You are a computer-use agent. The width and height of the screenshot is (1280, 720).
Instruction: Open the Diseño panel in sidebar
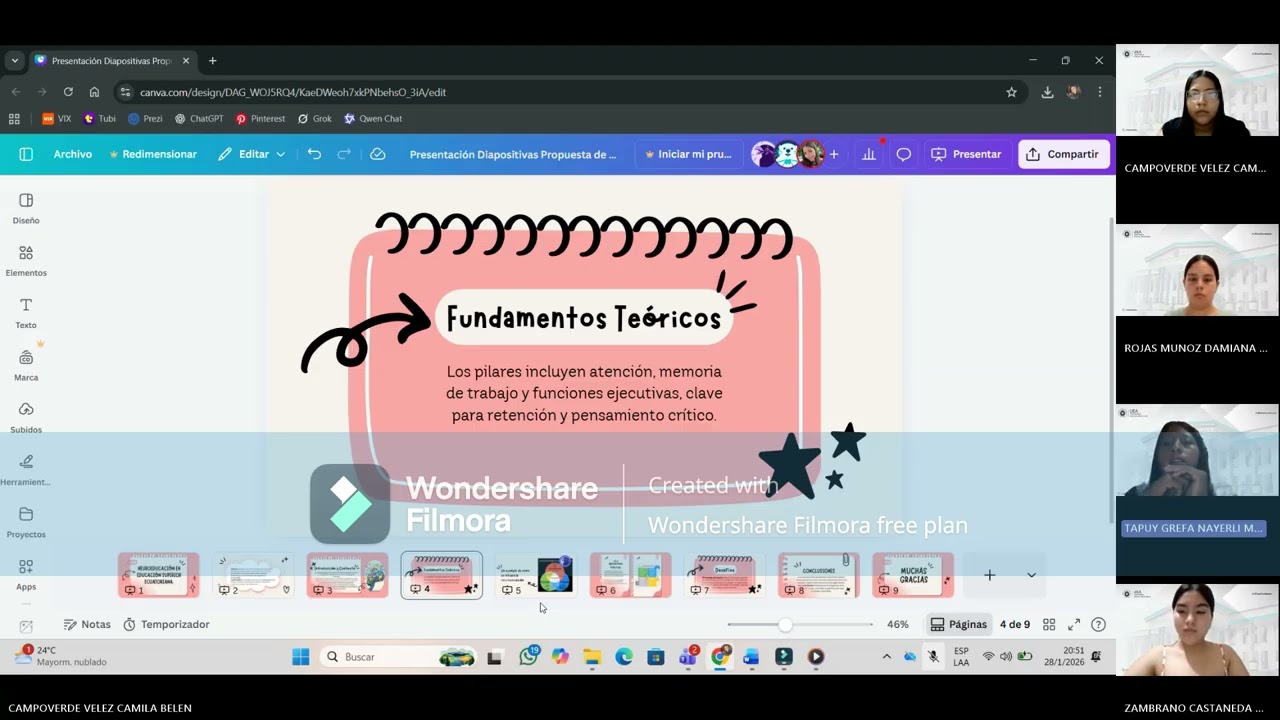click(x=26, y=208)
